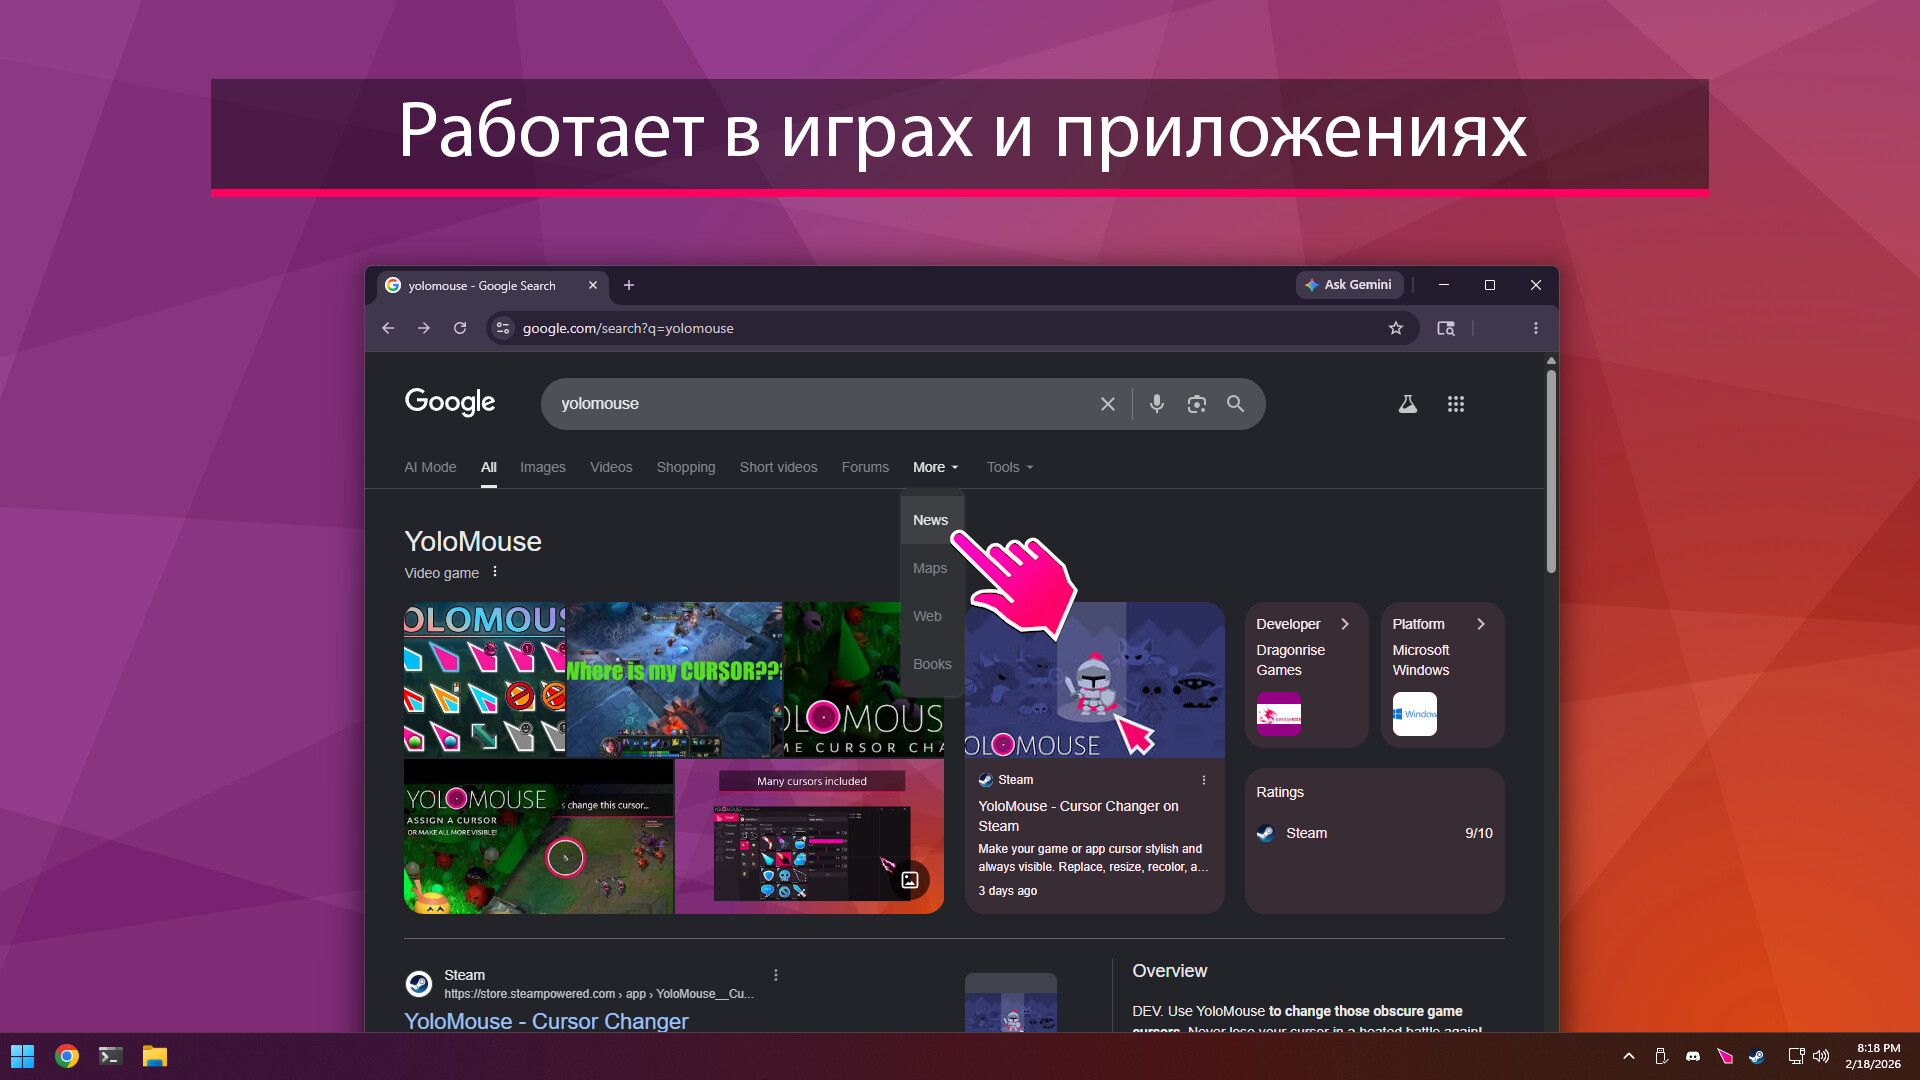This screenshot has width=1920, height=1080.
Task: Open options for Steam search result
Action: tap(776, 975)
